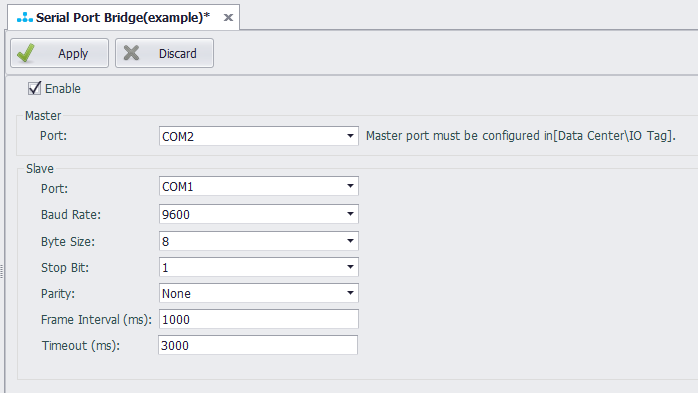Screen dimensions: 698x393
Task: Click the Frame Interval input field
Action: 259,319
